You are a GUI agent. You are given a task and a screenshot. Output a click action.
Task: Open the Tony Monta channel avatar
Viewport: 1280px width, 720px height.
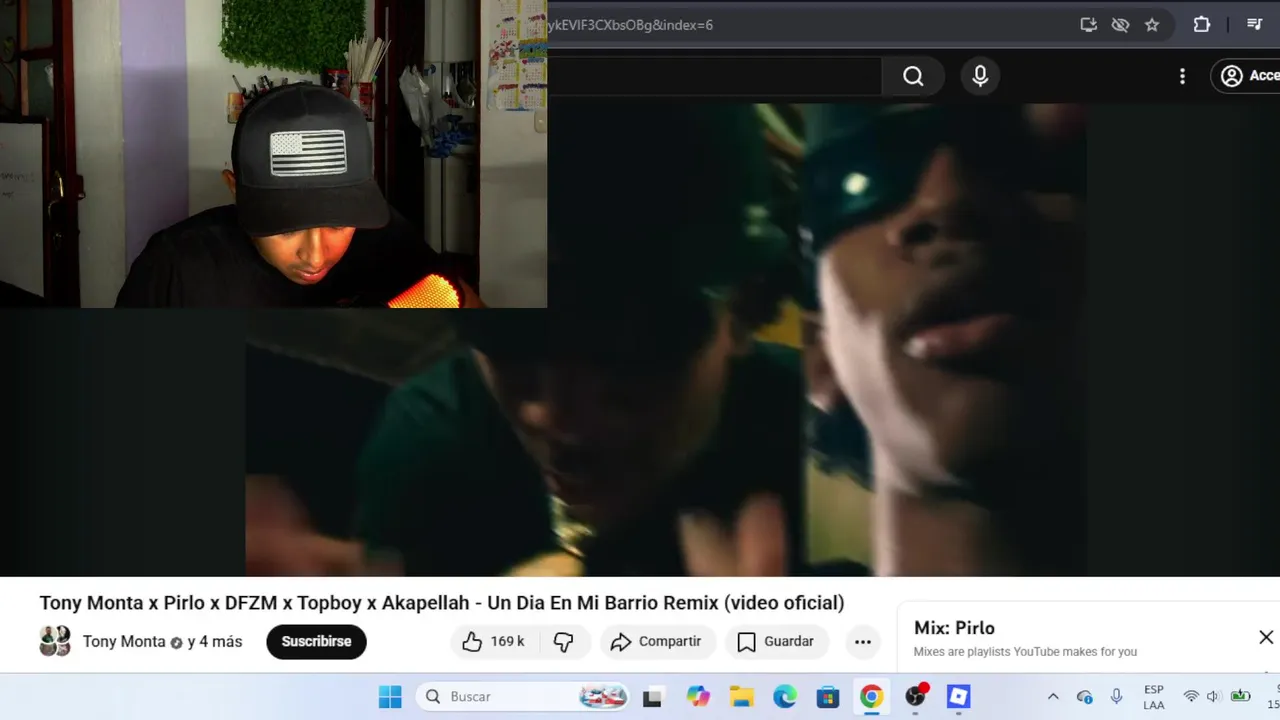point(55,641)
